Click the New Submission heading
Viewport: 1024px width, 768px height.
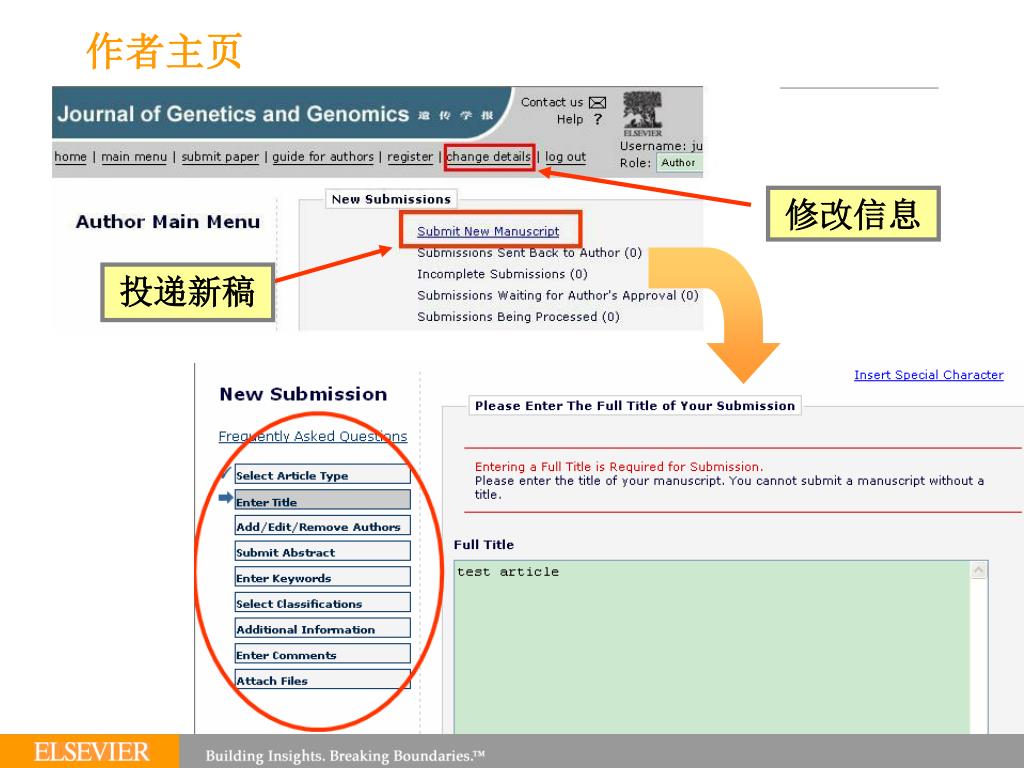303,394
